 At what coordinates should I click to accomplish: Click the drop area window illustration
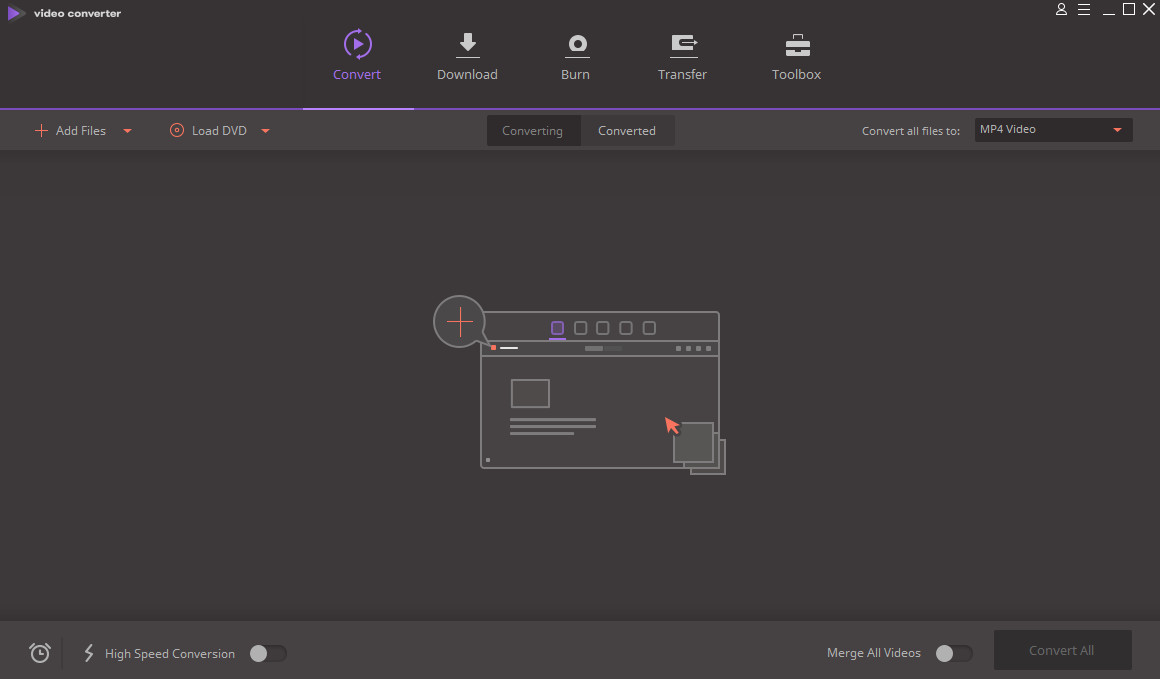point(599,405)
